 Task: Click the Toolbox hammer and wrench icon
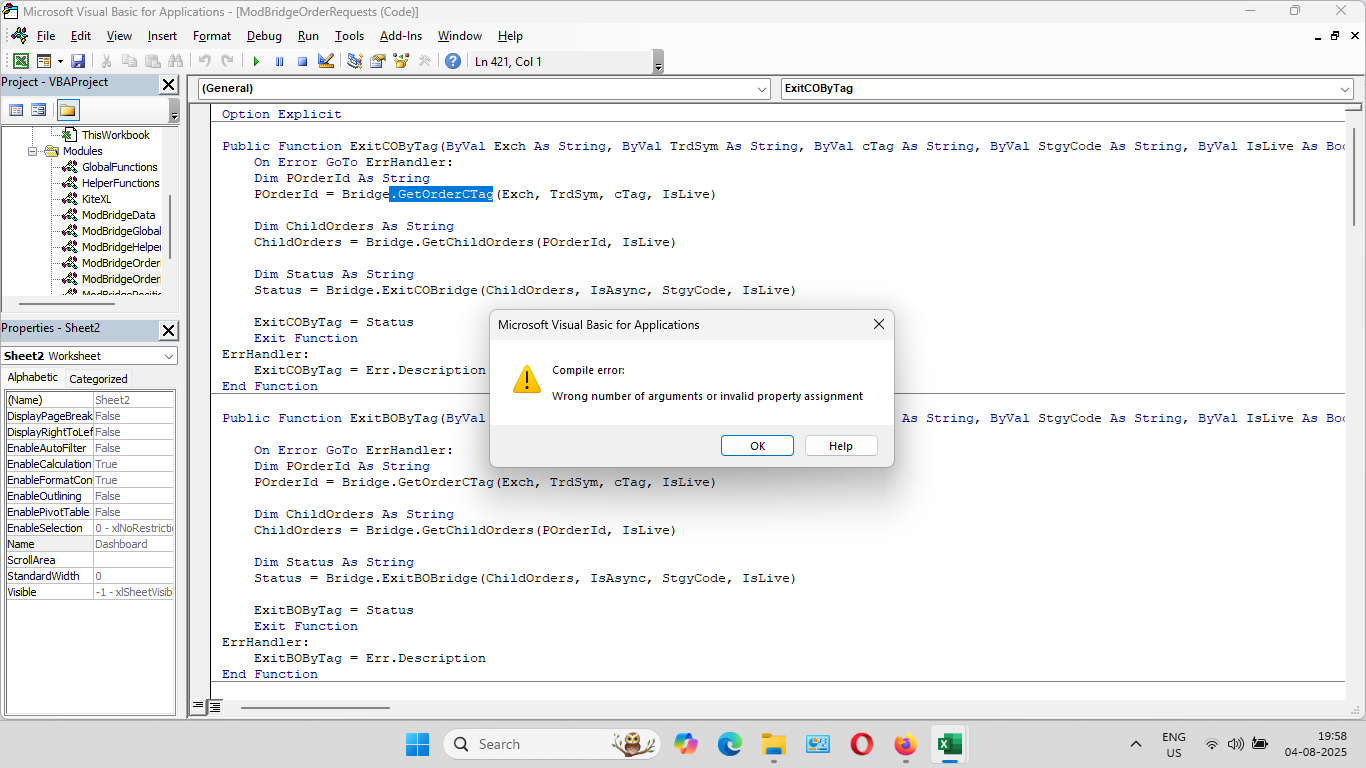tap(424, 61)
